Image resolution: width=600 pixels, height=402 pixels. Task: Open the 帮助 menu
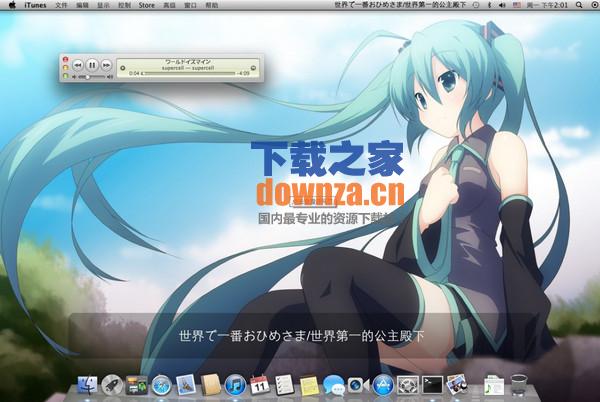click(x=212, y=5)
